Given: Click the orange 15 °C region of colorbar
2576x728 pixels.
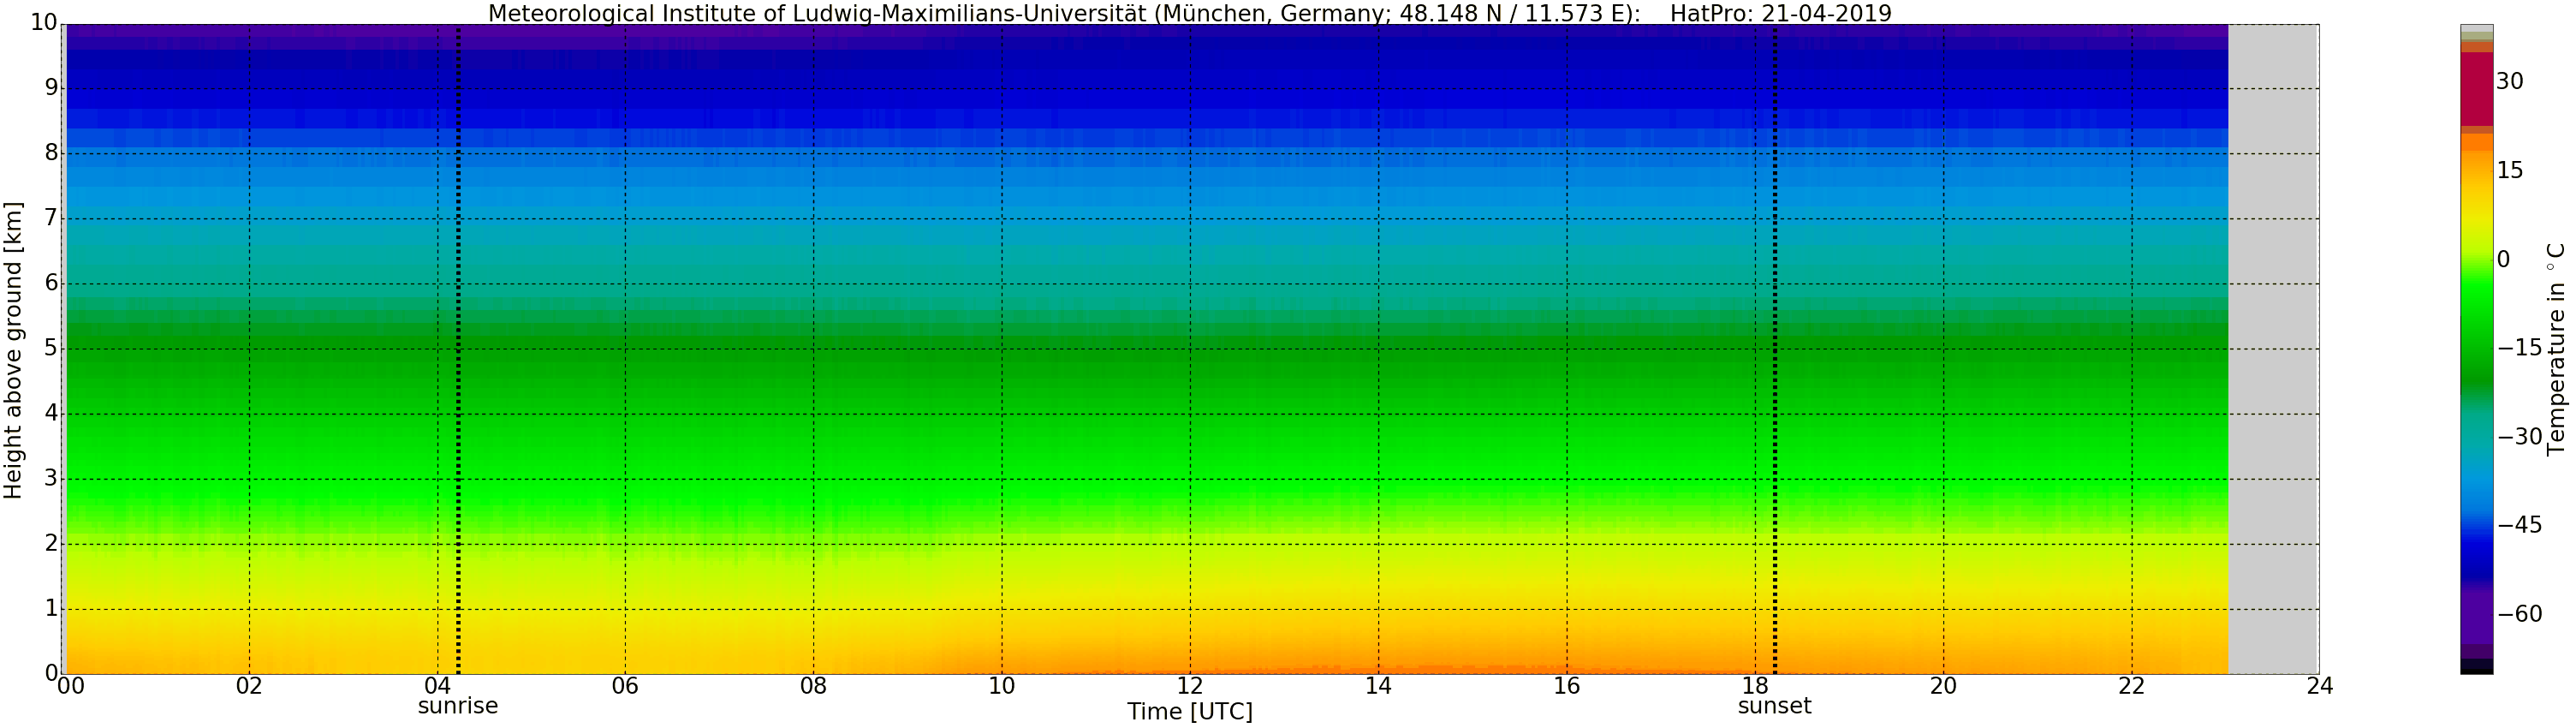Looking at the screenshot, I should click(2476, 170).
